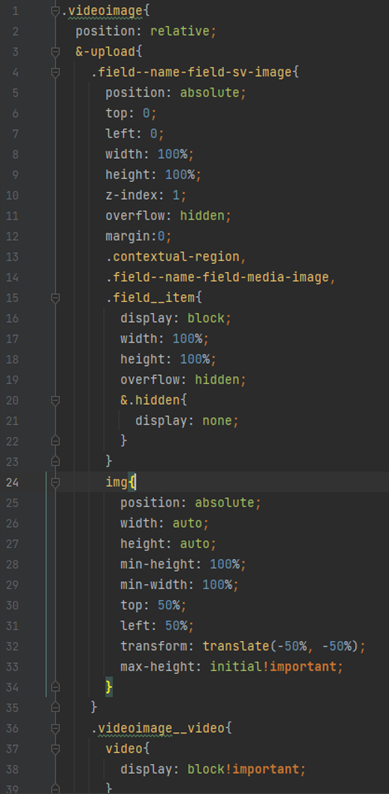Click line number 24 in gutter

click(x=12, y=482)
